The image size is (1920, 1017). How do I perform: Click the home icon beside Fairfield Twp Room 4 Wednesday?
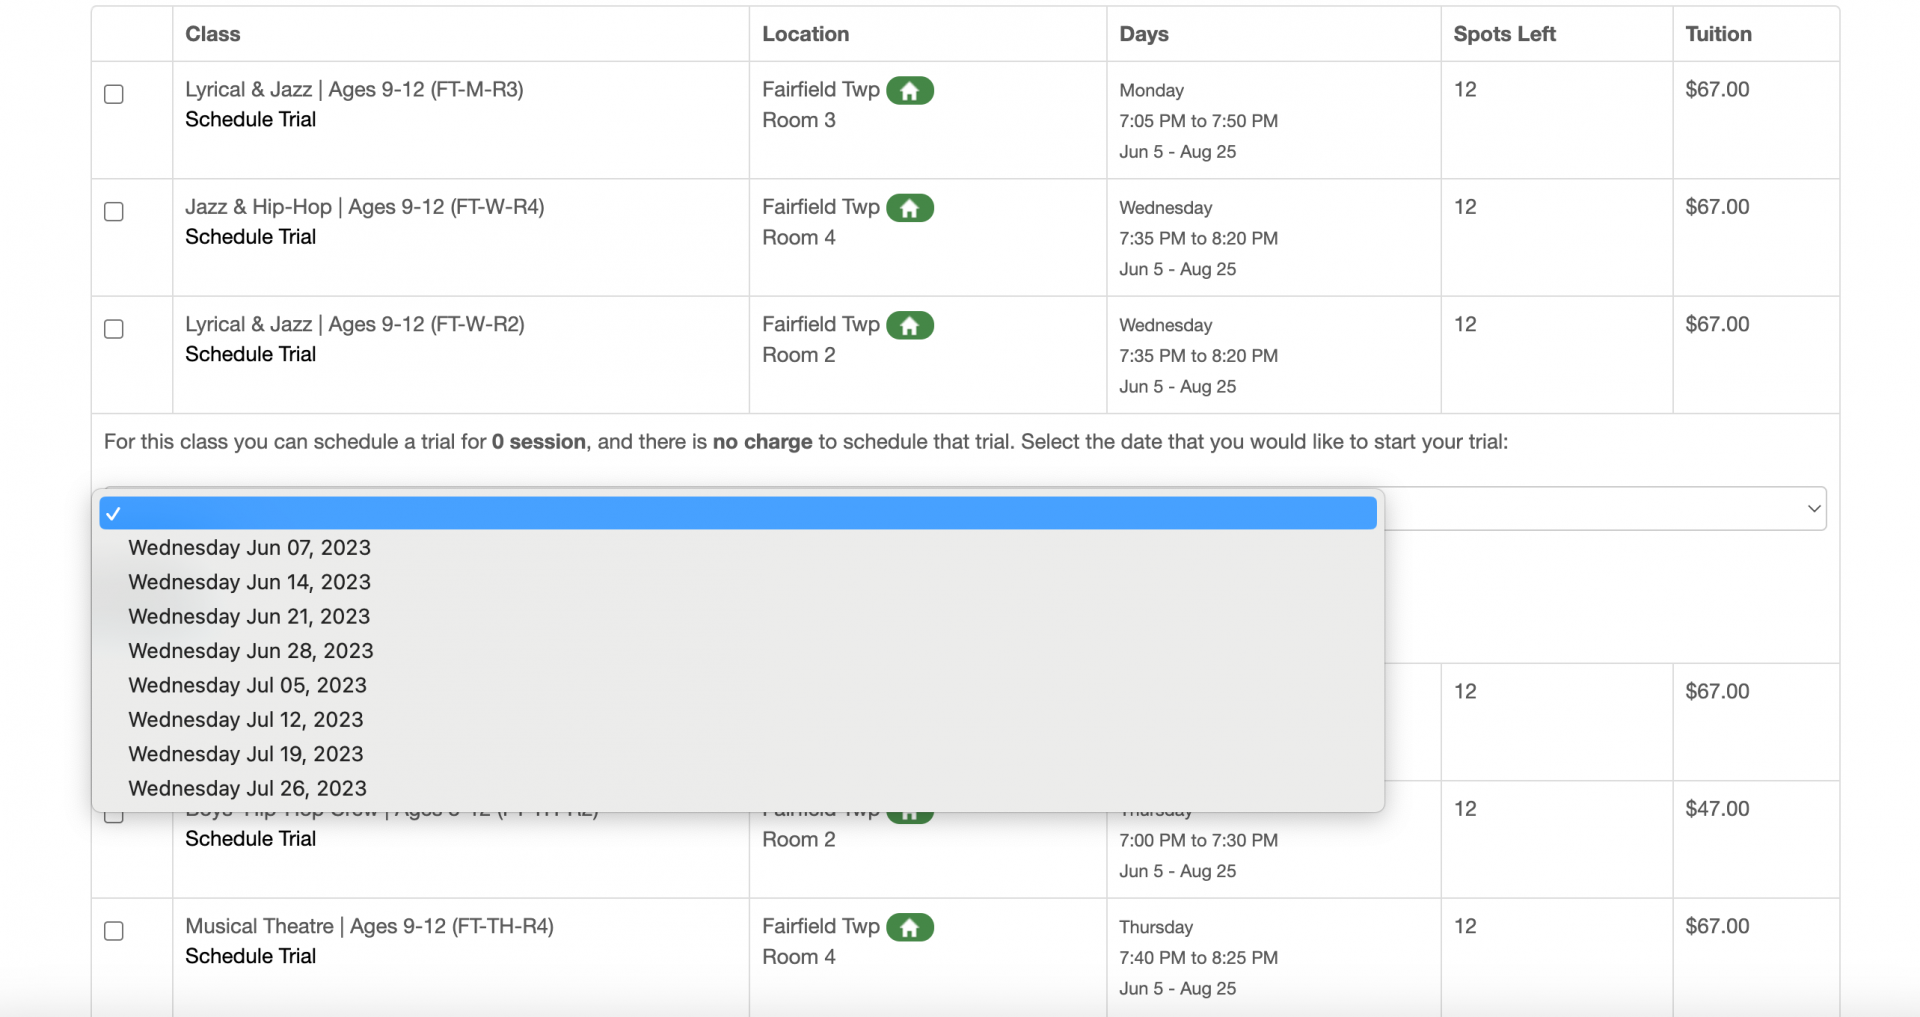pyautogui.click(x=909, y=208)
